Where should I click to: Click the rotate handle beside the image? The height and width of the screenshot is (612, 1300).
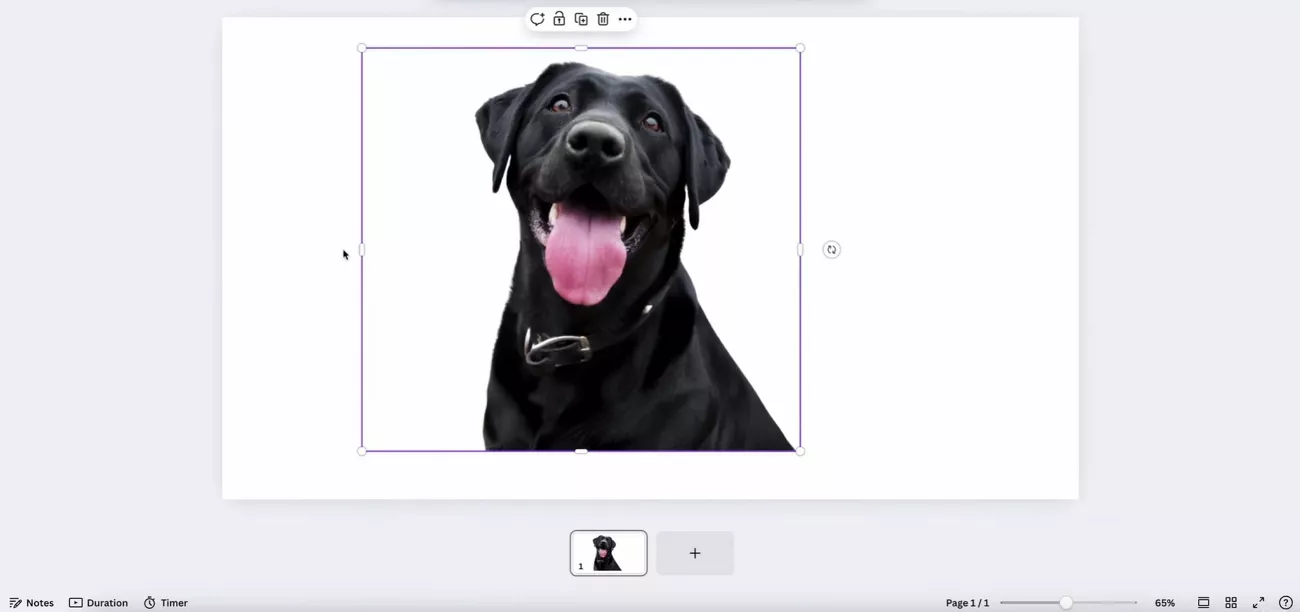click(x=831, y=249)
